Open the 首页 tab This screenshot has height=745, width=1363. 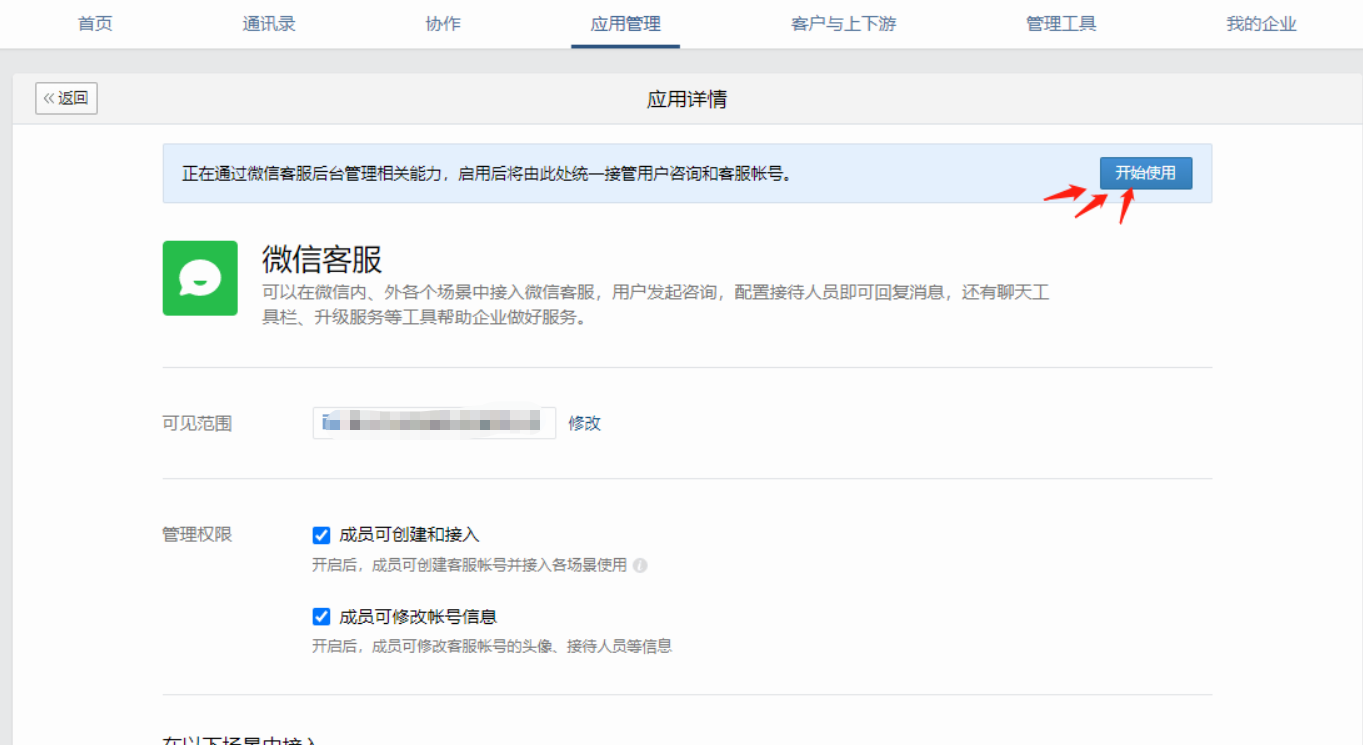click(95, 24)
